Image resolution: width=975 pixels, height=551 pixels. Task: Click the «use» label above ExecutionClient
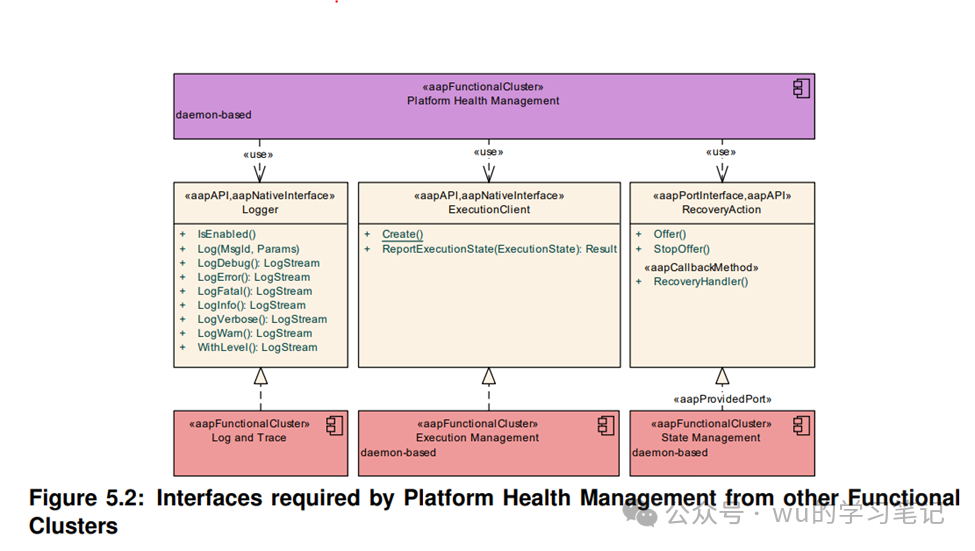(488, 152)
